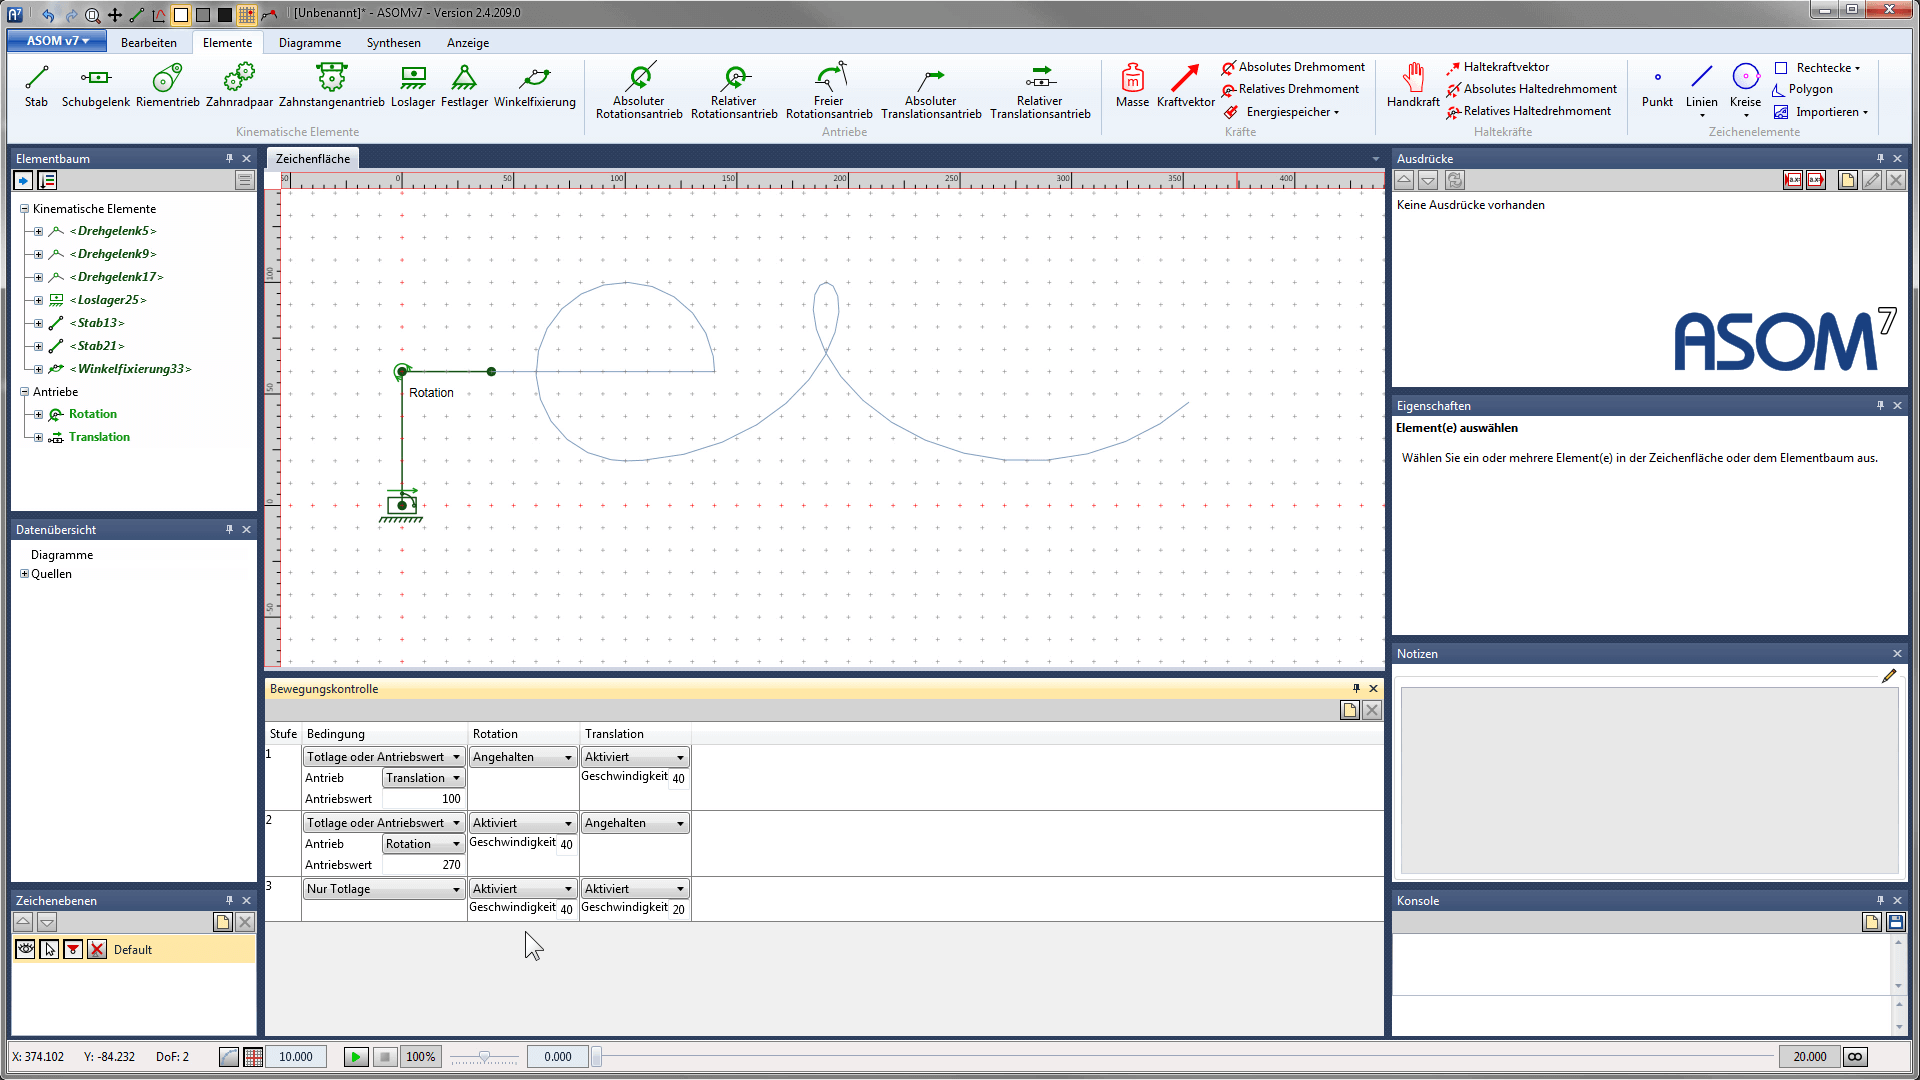
Task: Select the Kraftvektor tool
Action: (x=1186, y=86)
